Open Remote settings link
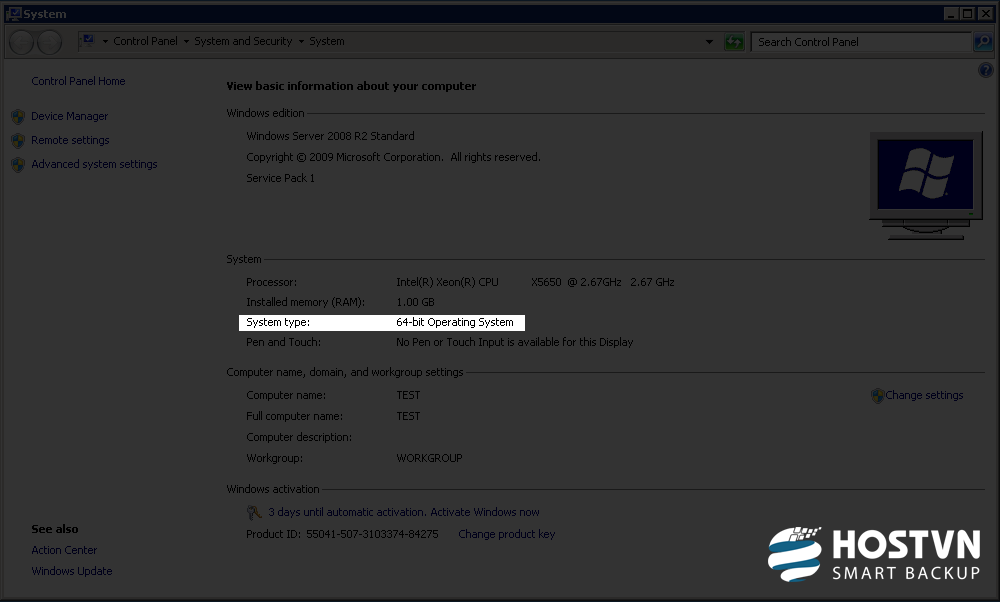Viewport: 1000px width, 602px height. (70, 140)
